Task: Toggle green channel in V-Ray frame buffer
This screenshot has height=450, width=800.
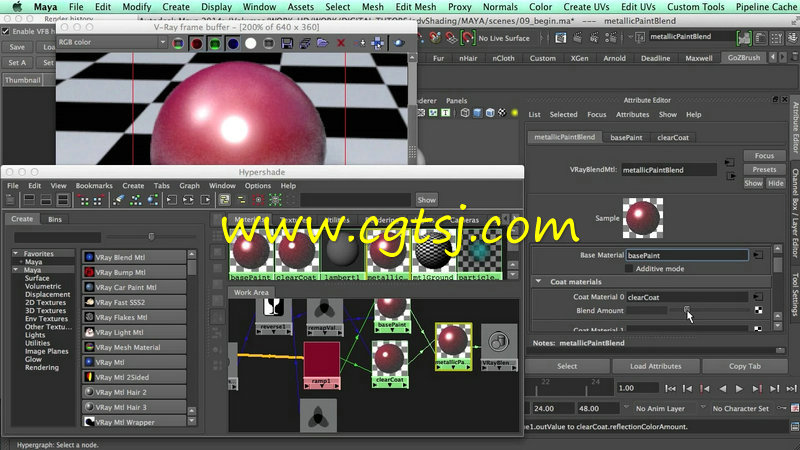Action: pyautogui.click(x=215, y=43)
